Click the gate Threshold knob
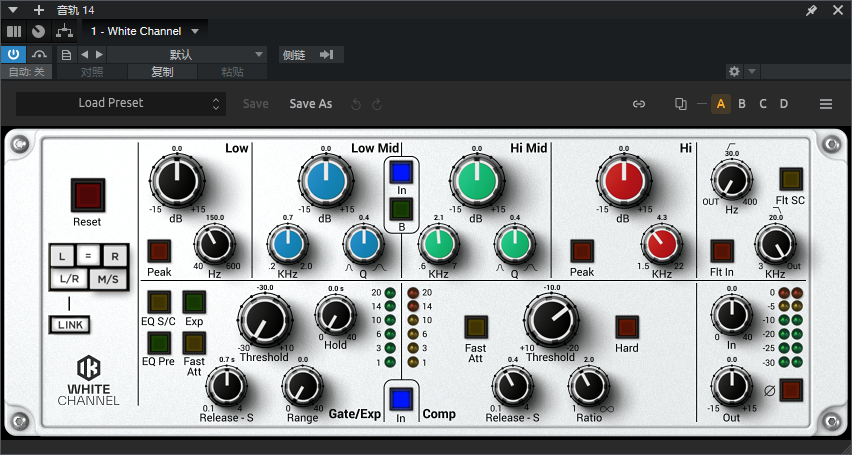This screenshot has height=455, width=852. [266, 320]
